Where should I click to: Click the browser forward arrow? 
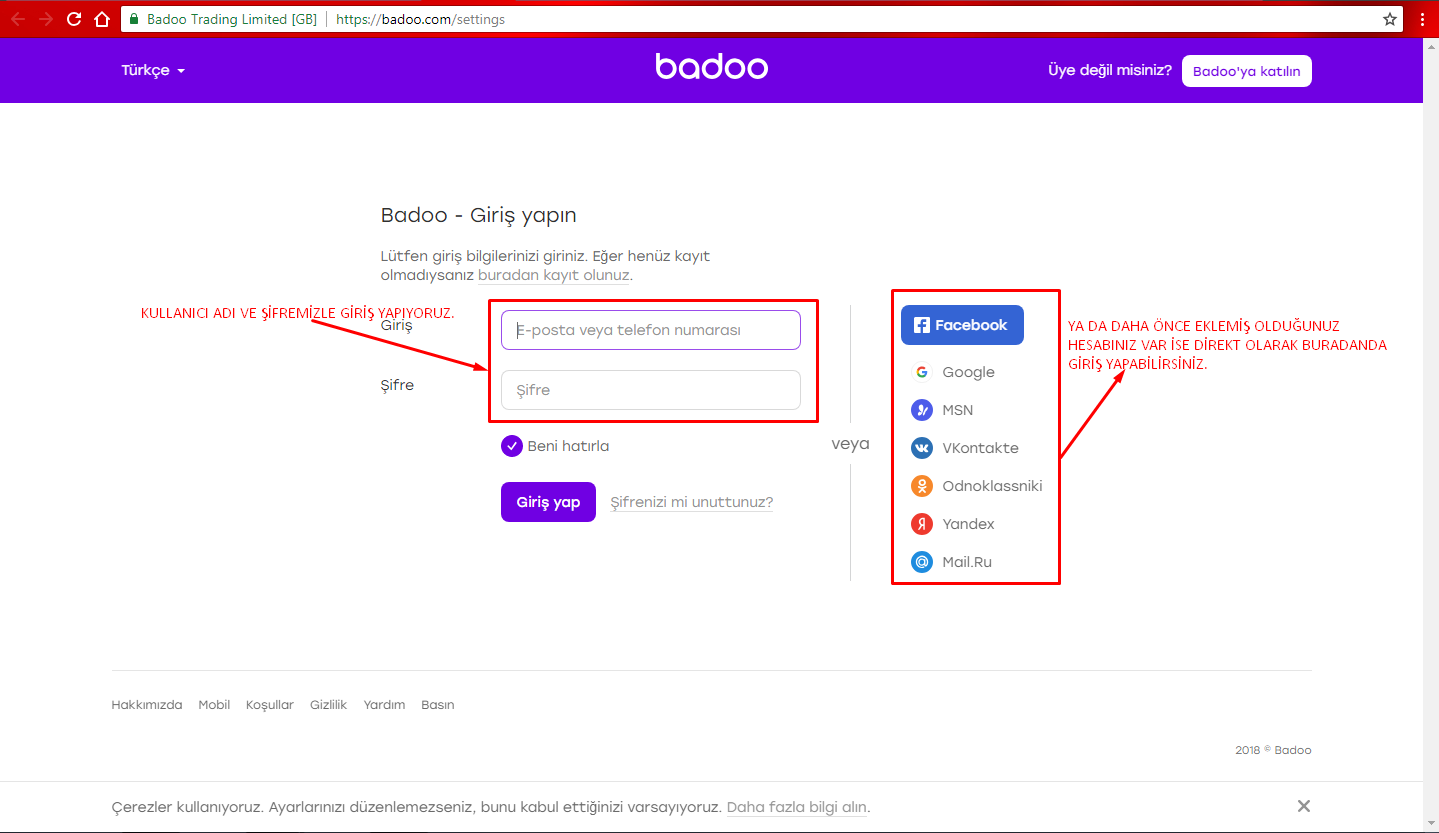pos(46,19)
